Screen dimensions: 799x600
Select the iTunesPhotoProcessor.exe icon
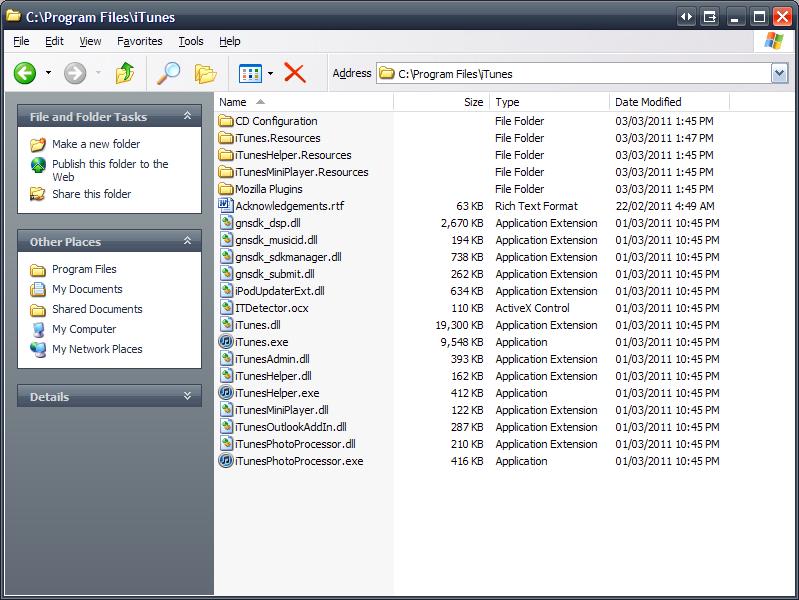(x=226, y=461)
